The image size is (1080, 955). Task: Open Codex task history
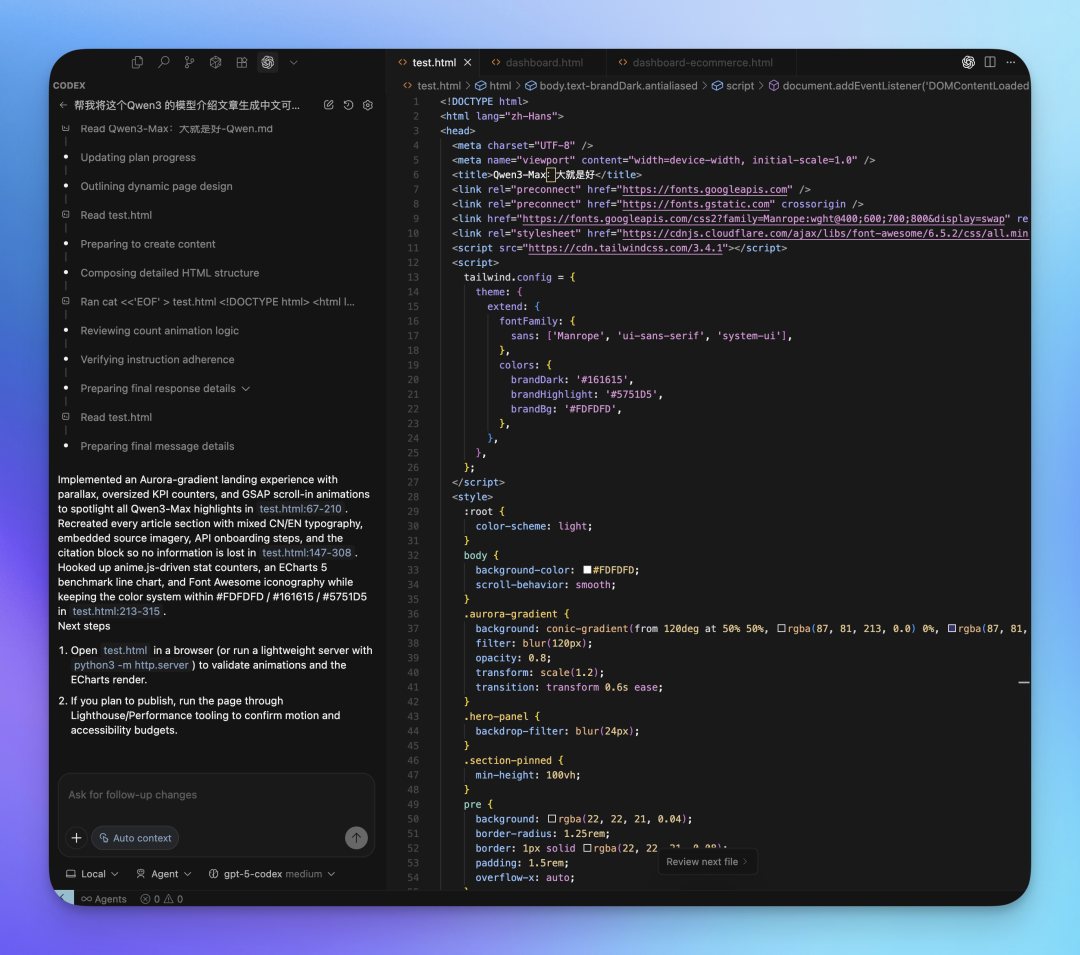(x=349, y=105)
